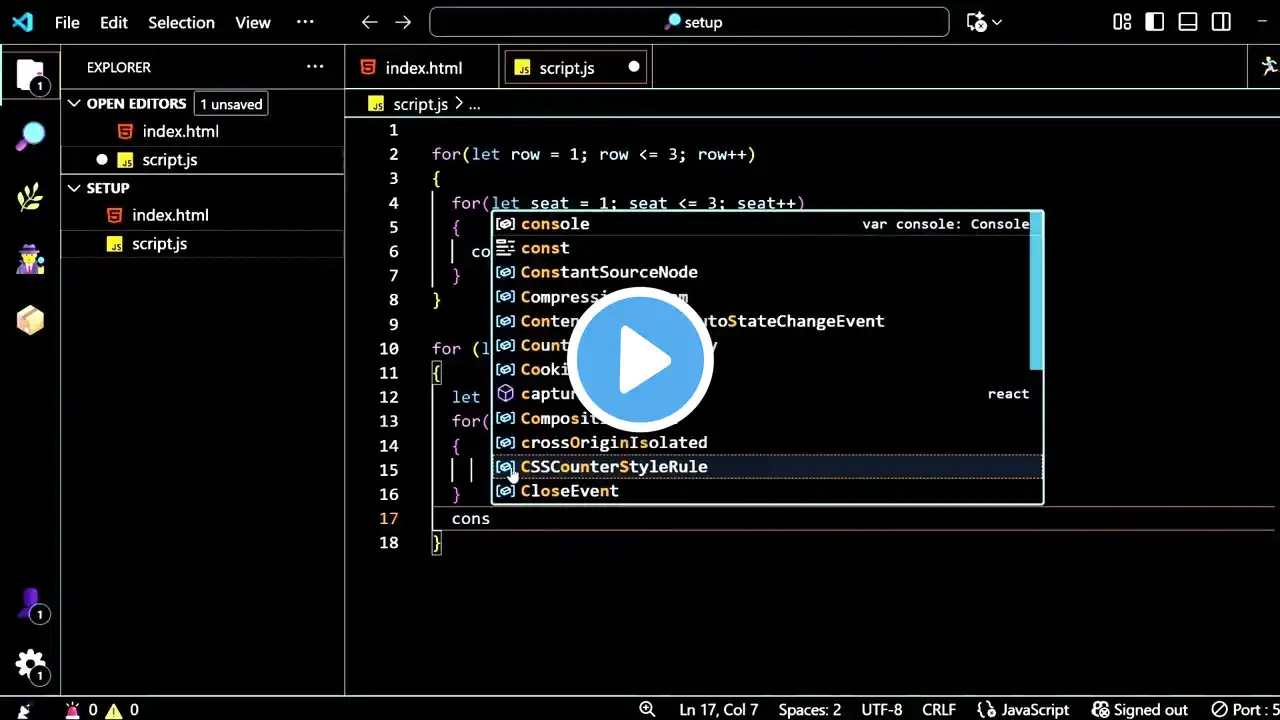Open Explorer's more actions ellipsis
This screenshot has width=1280, height=720.
coord(315,67)
